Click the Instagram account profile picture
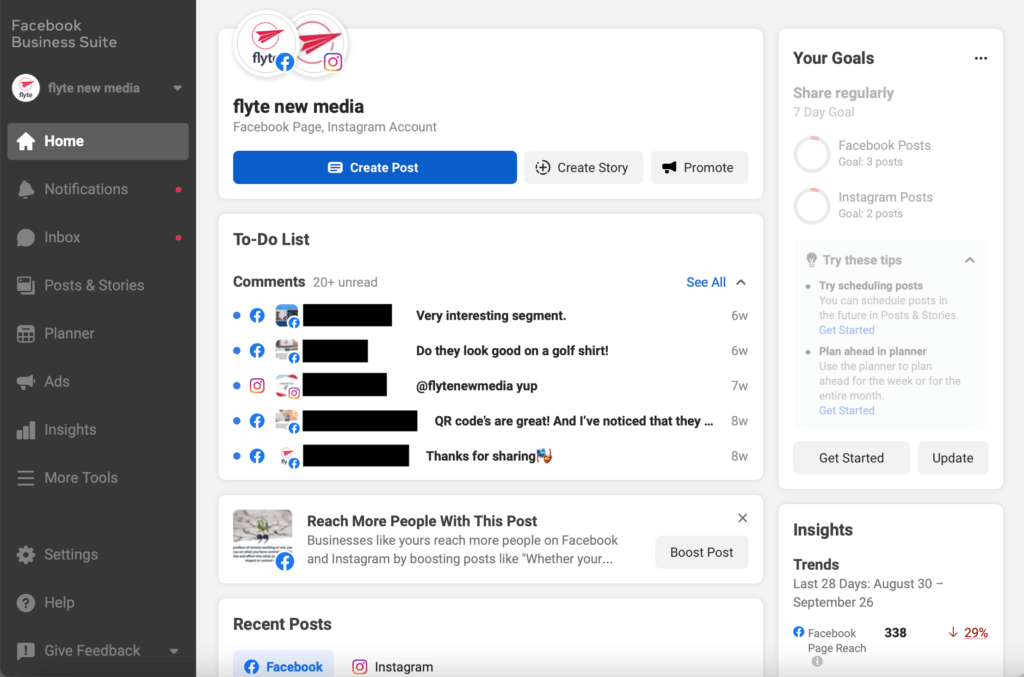Image resolution: width=1024 pixels, height=677 pixels. tap(319, 44)
